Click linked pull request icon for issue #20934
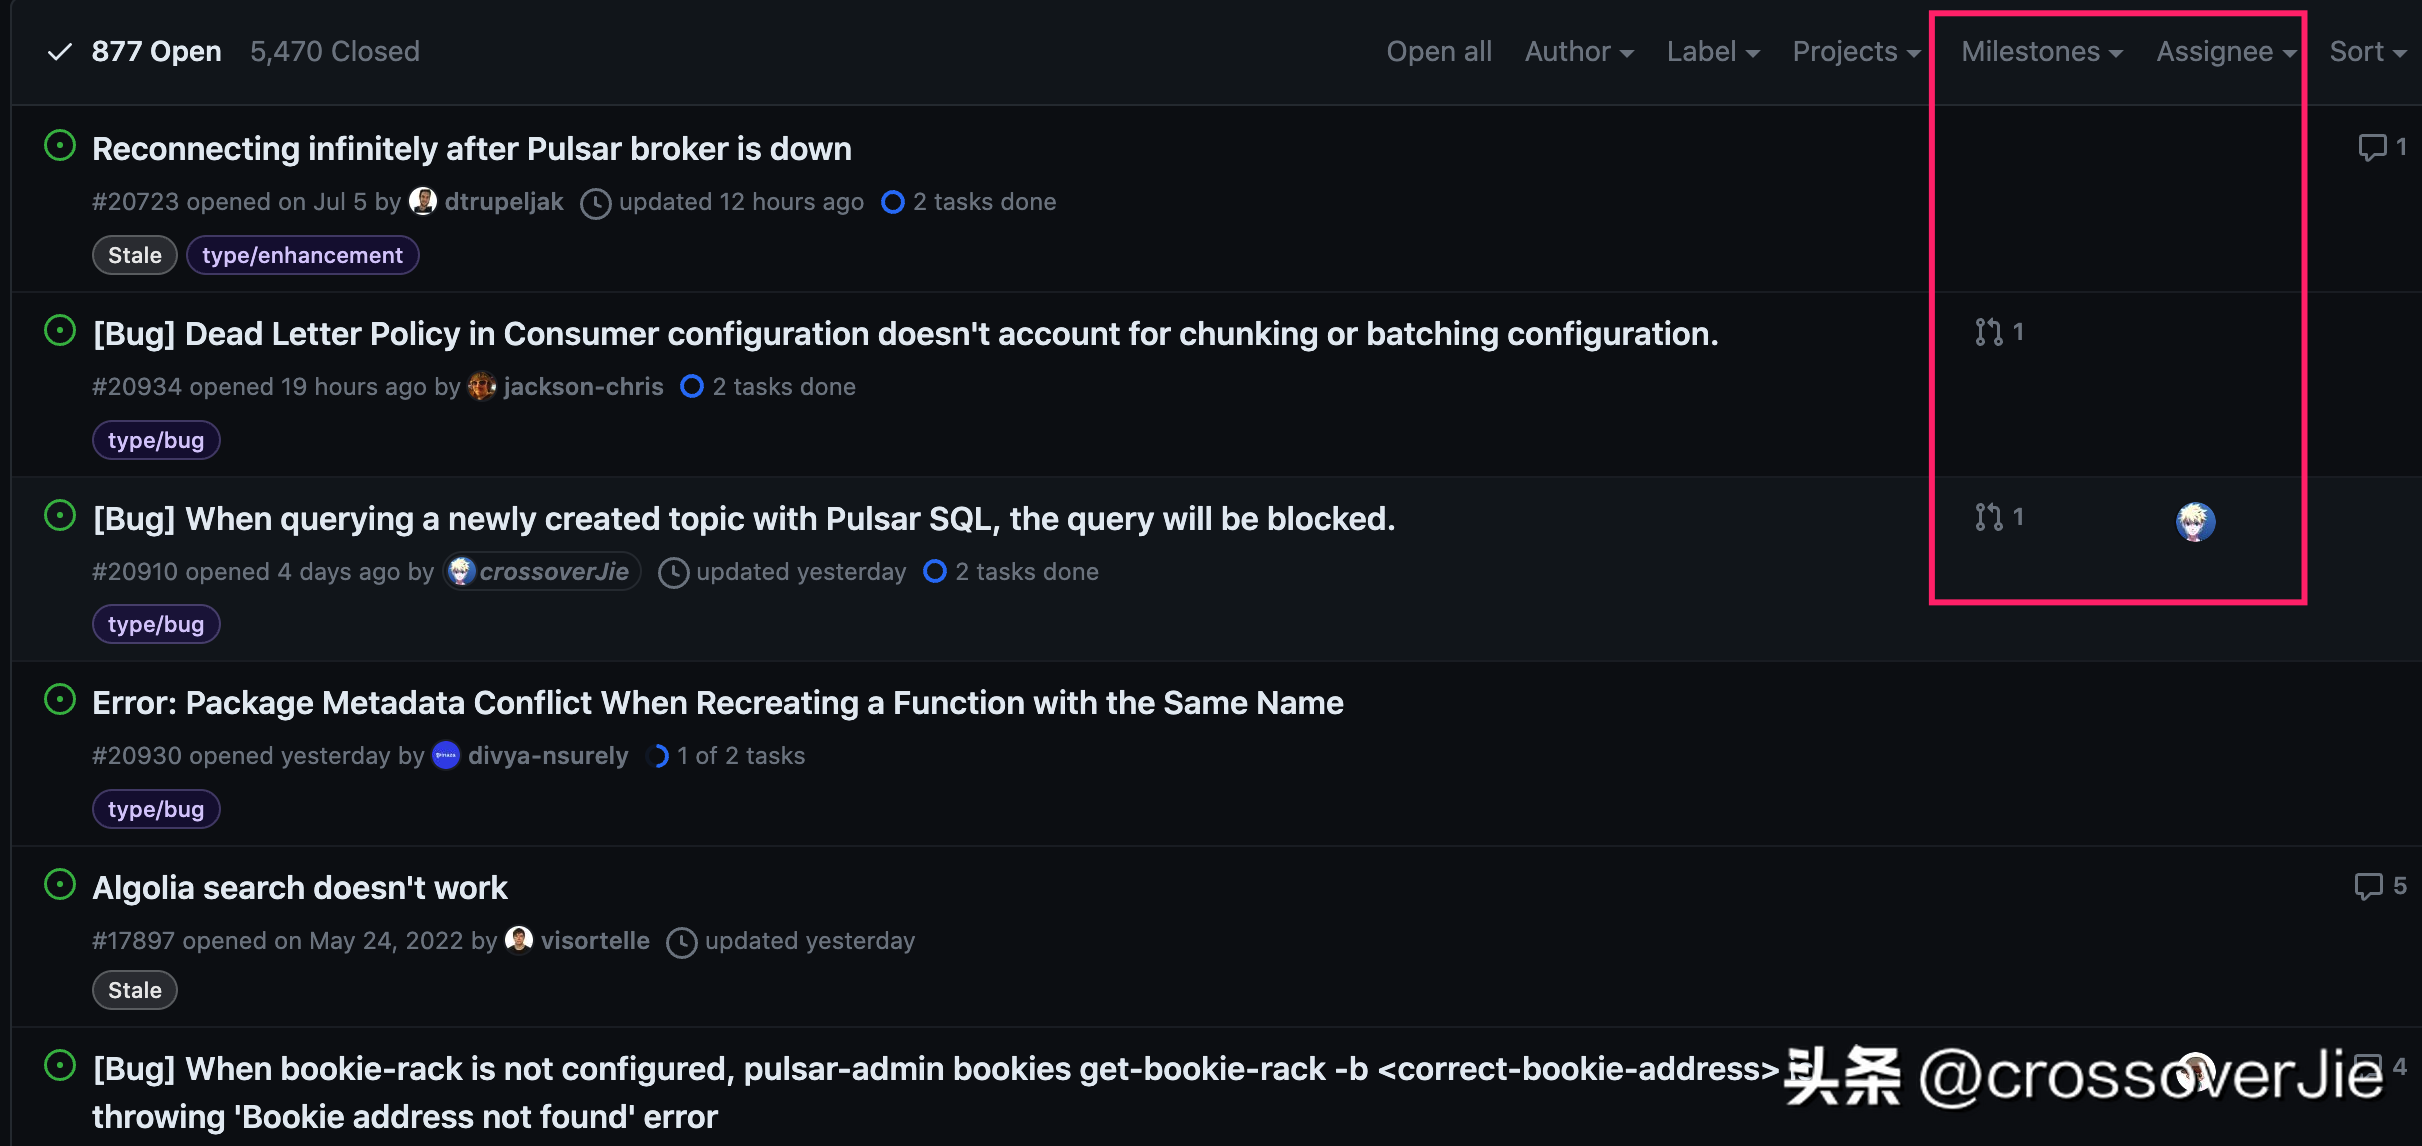 pos(1999,332)
